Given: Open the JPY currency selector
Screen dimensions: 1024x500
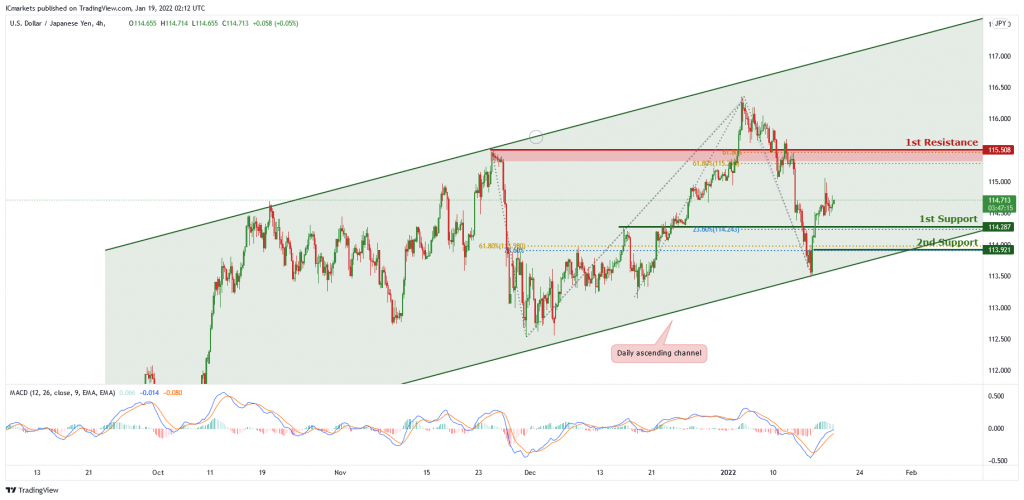Looking at the screenshot, I should click(x=1000, y=23).
